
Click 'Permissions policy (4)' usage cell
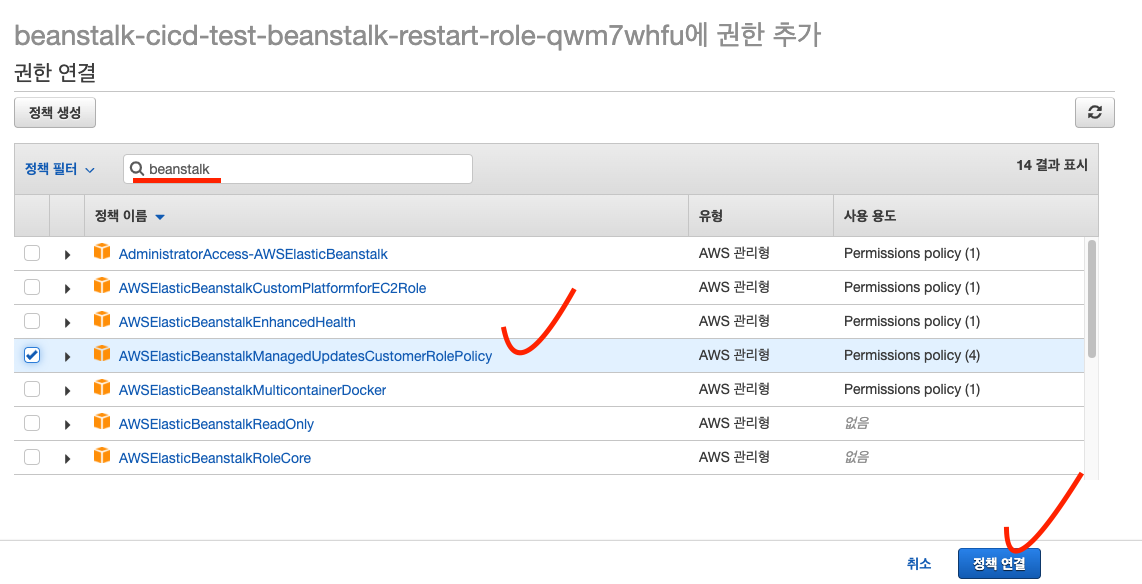pos(912,355)
